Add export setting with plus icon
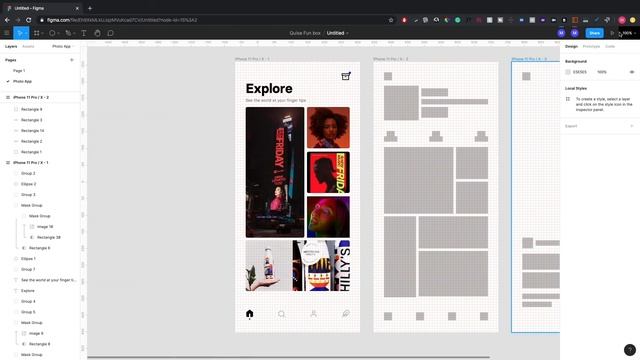Image resolution: width=640 pixels, height=360 pixels. pos(632,126)
